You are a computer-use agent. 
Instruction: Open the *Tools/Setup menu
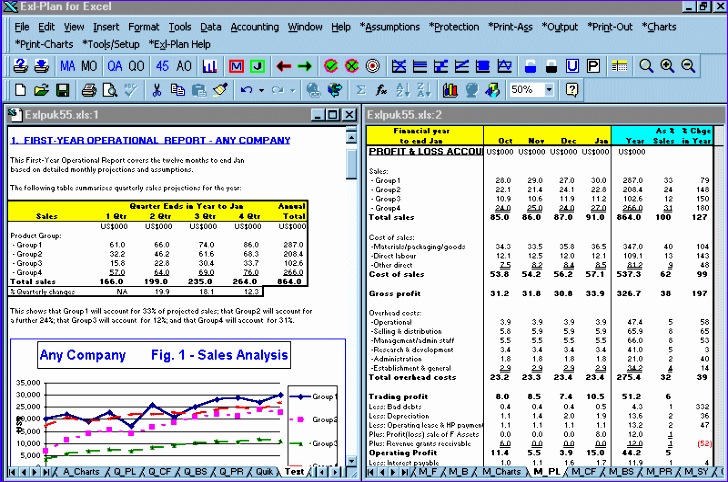click(111, 44)
